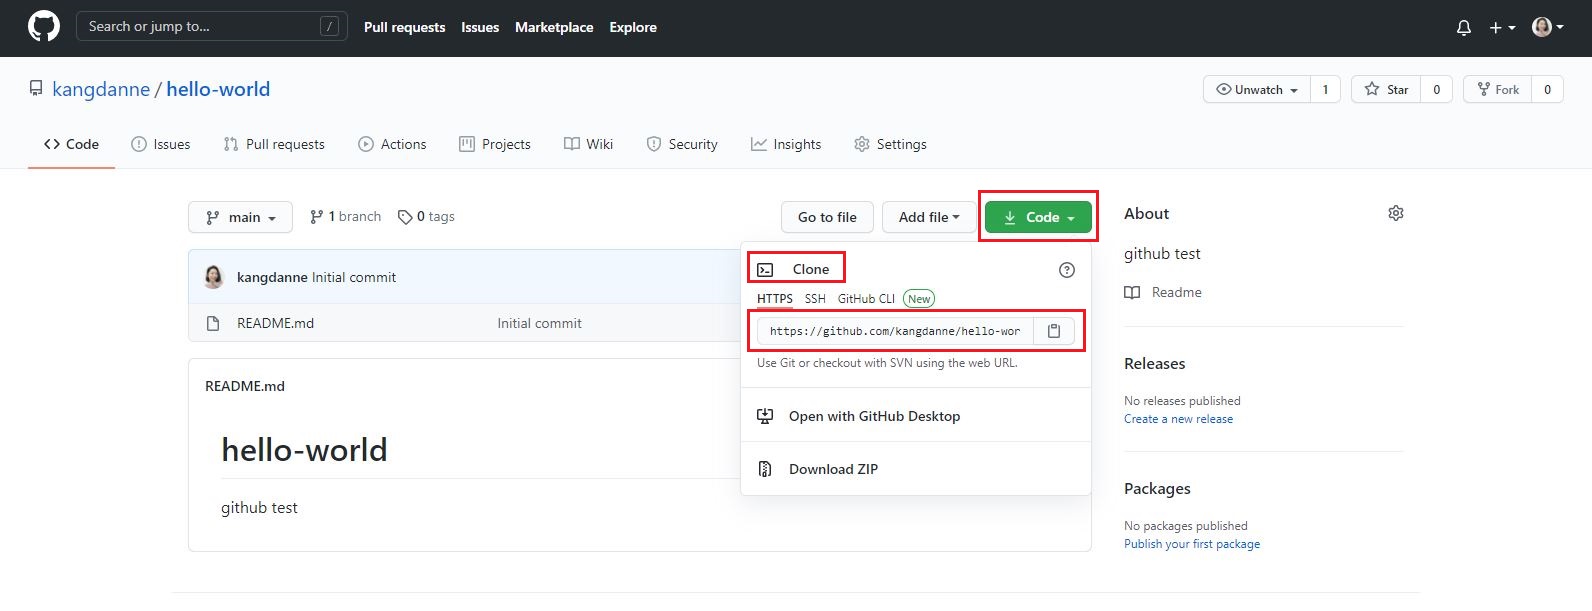Screen dimensions: 1592x611
Task: Go to Marketplace
Action: coord(554,27)
